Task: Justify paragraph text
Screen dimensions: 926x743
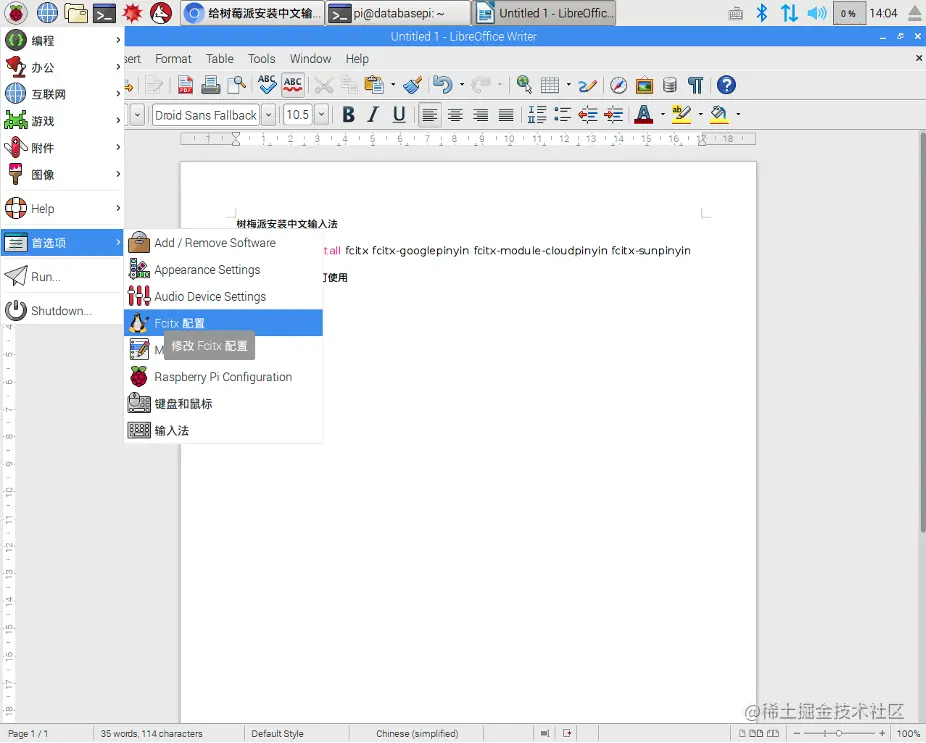Action: (x=506, y=115)
